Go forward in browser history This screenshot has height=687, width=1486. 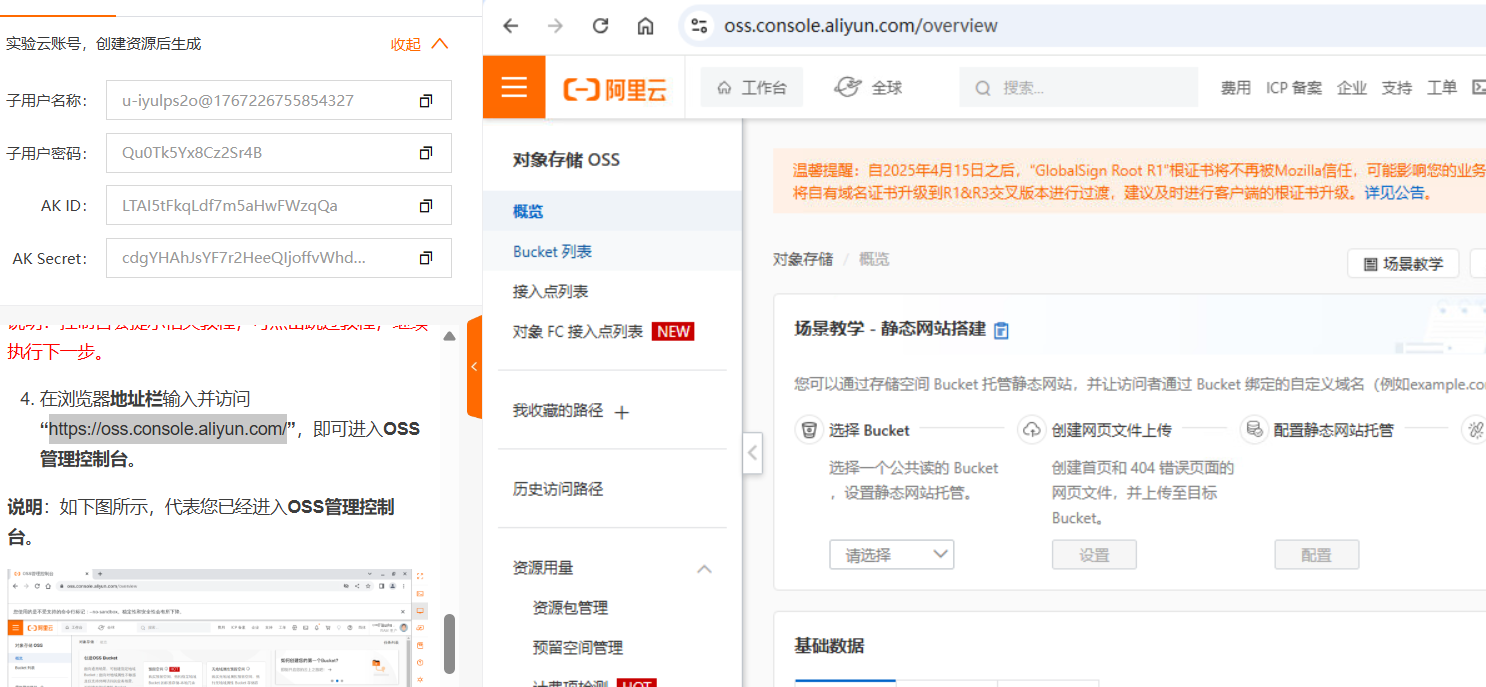[x=555, y=26]
